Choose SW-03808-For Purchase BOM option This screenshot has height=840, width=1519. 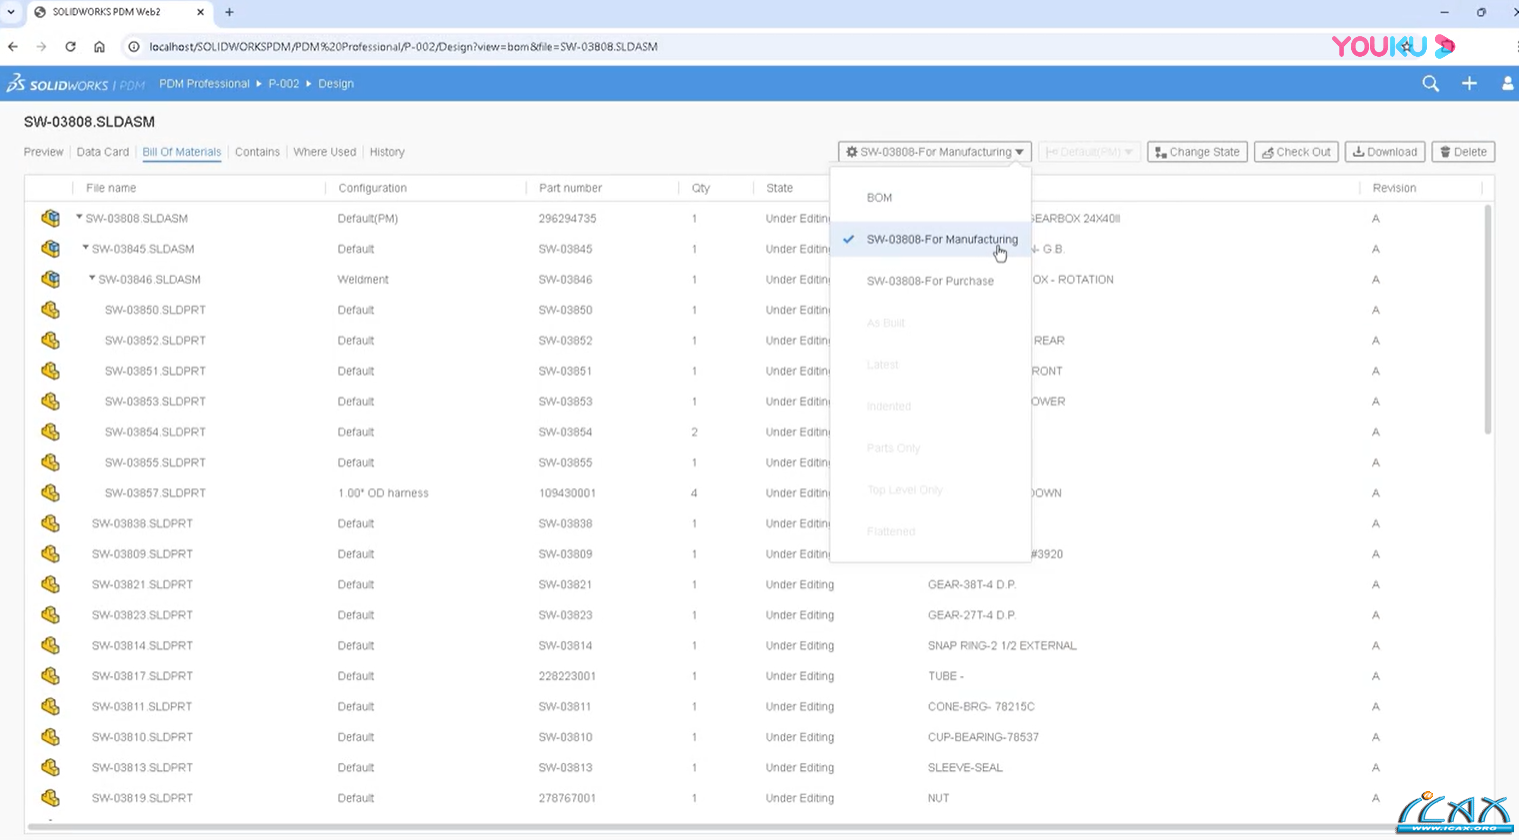[x=929, y=281]
